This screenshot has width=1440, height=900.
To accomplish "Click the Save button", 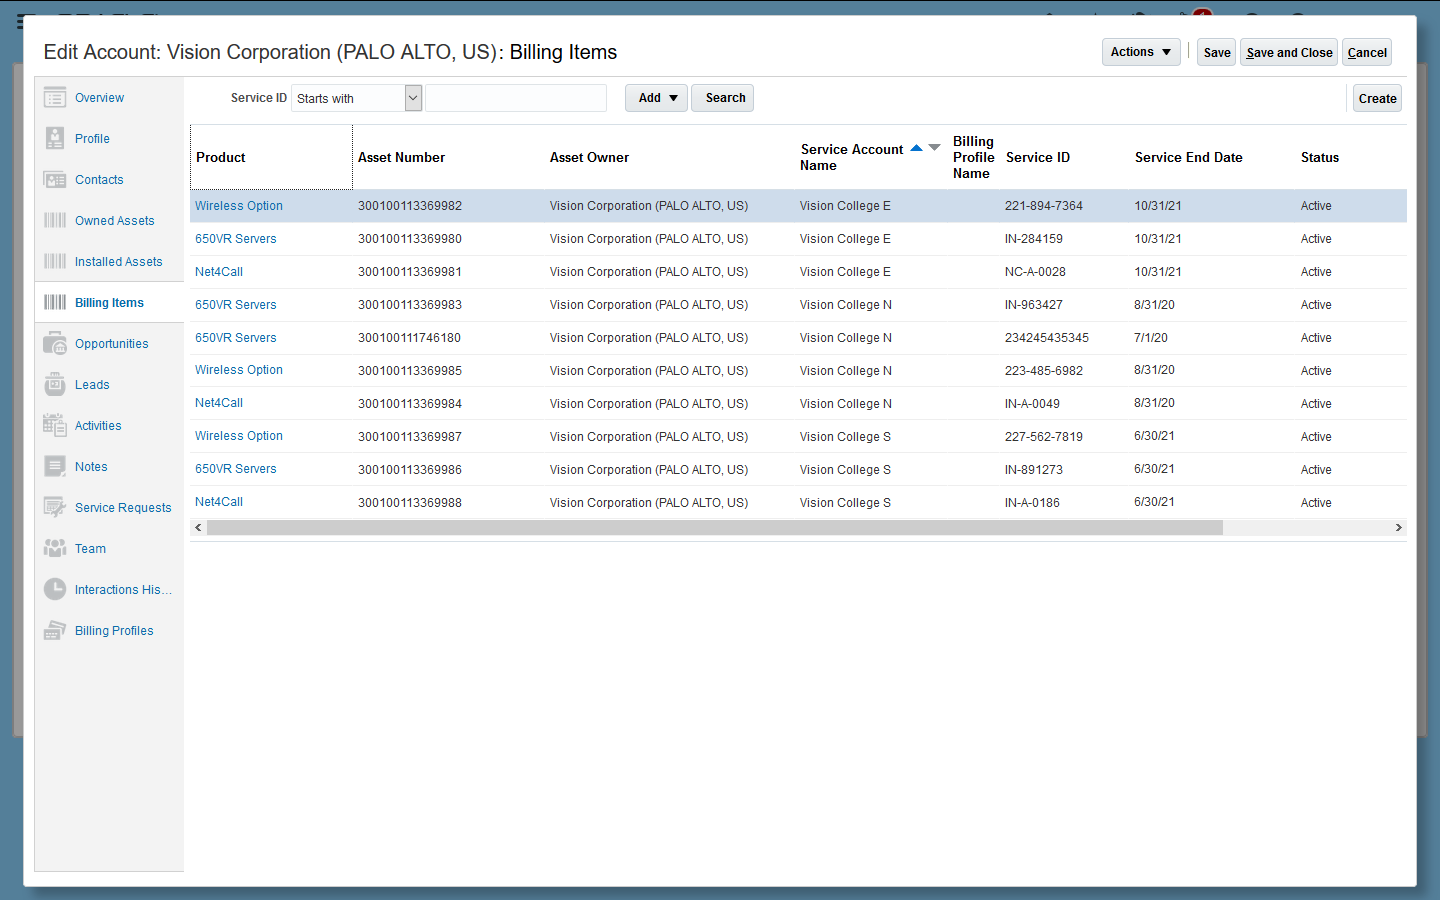I will (1217, 52).
